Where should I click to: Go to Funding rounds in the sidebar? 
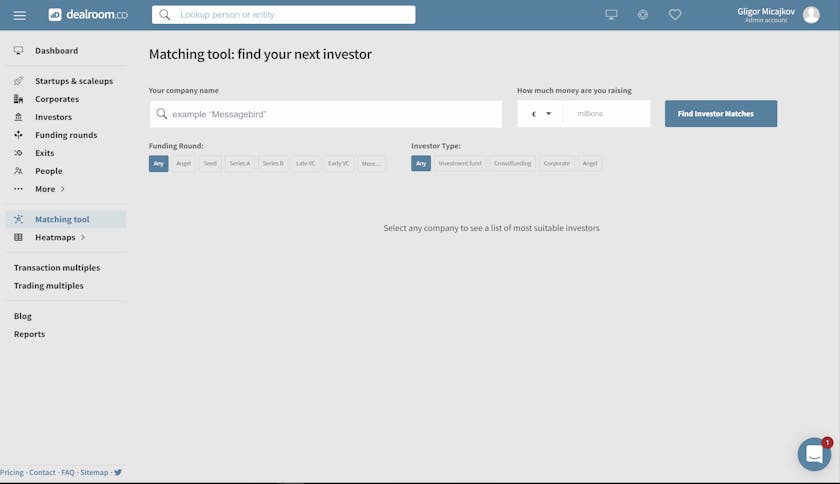(66, 135)
